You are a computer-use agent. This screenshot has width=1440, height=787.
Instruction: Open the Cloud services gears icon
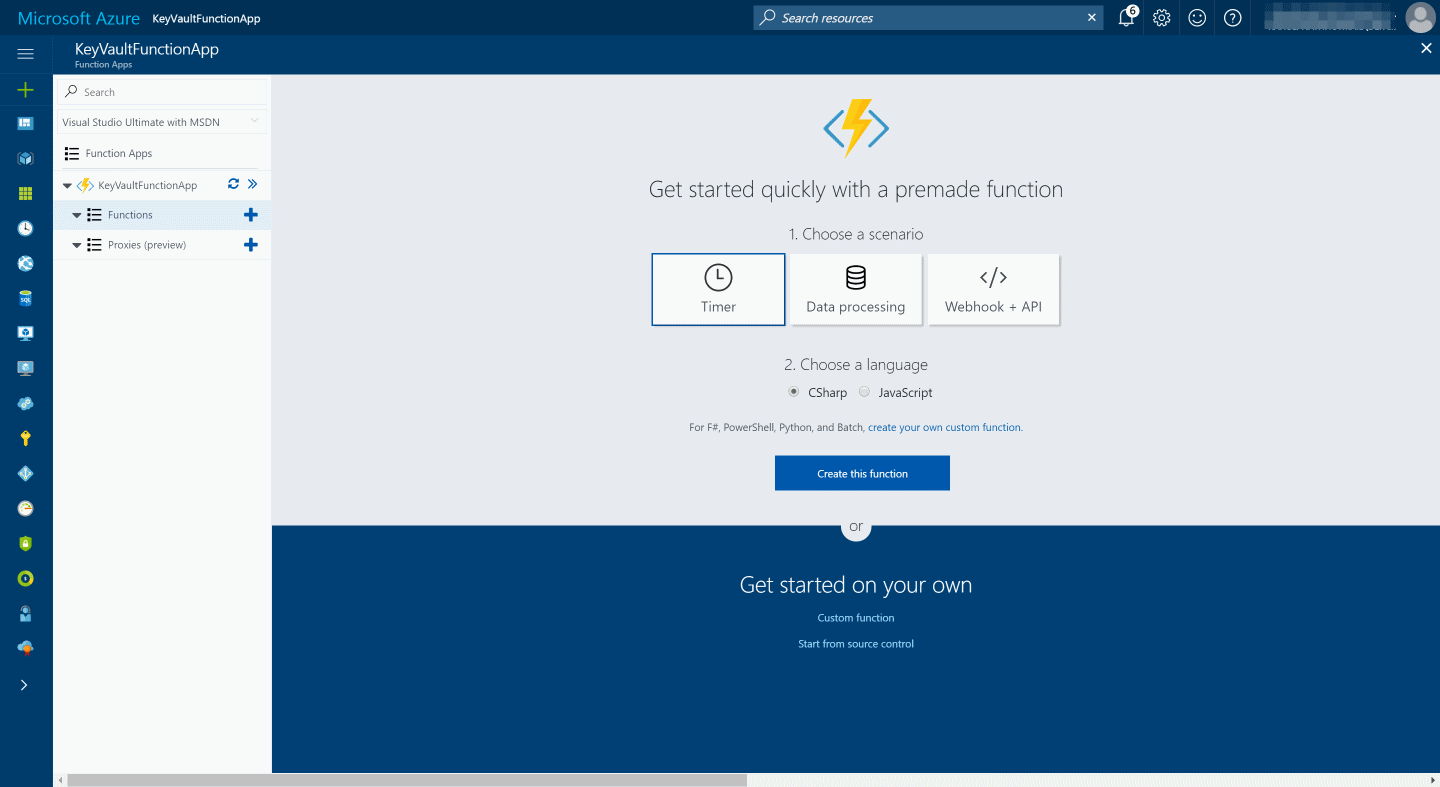coord(26,403)
